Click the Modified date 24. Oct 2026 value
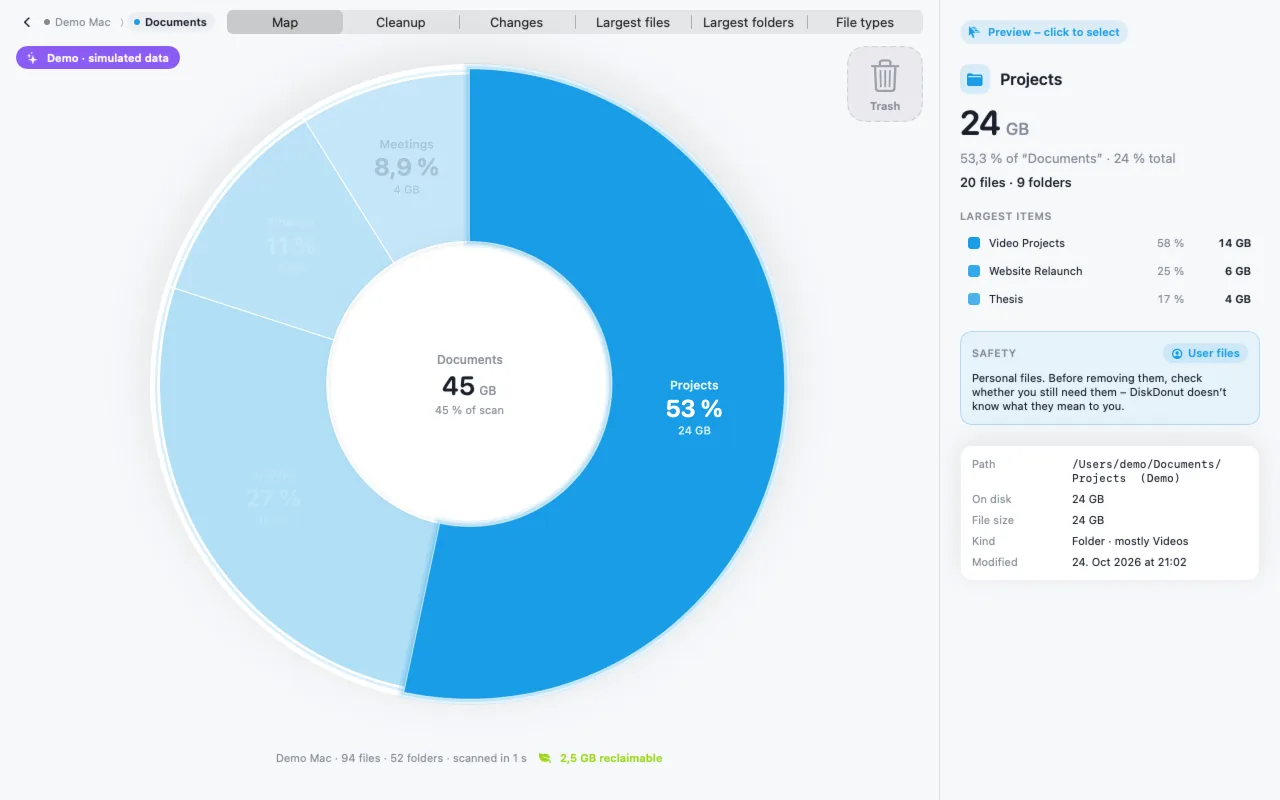Screen dimensions: 1280x800 pos(1129,562)
